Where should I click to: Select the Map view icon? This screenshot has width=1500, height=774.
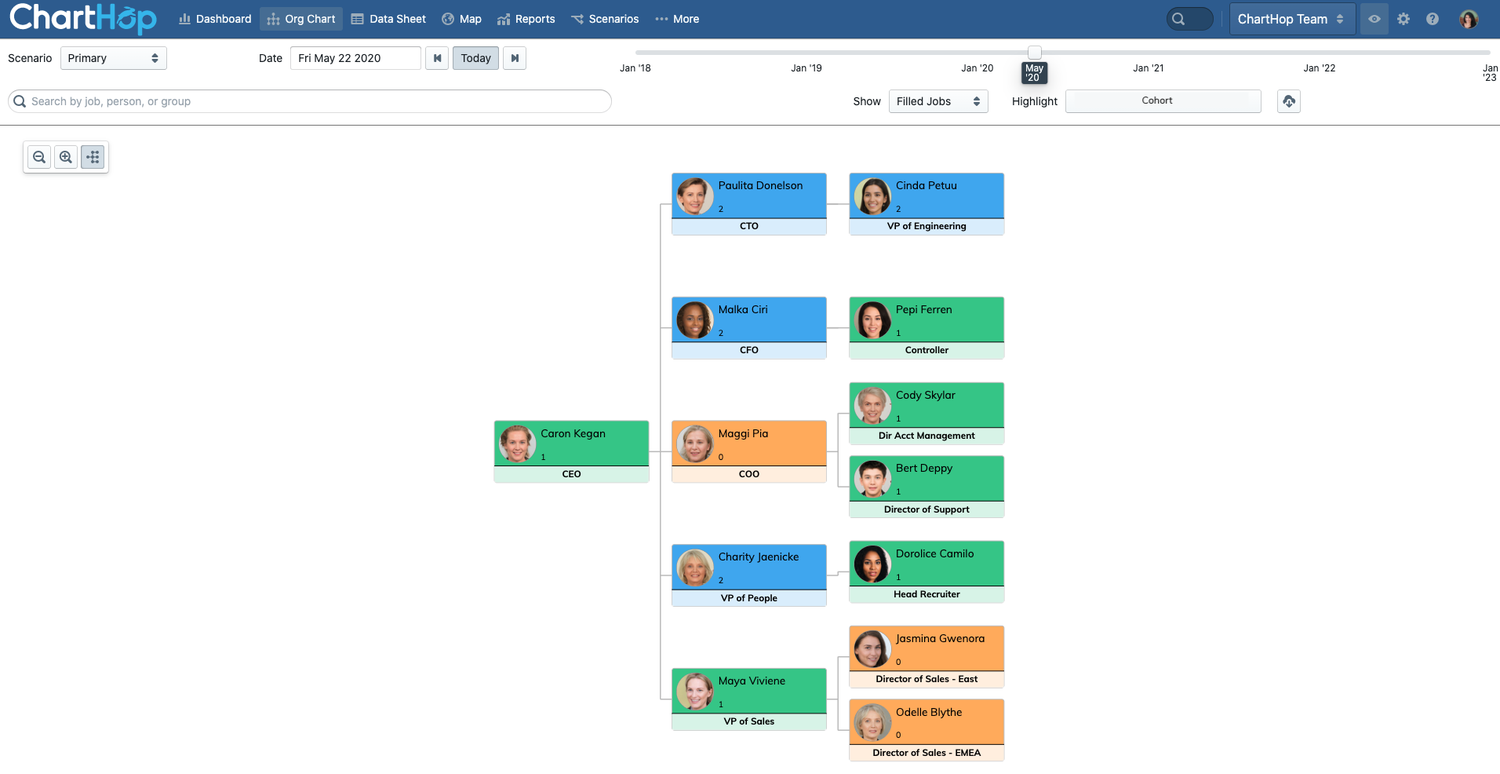449,18
